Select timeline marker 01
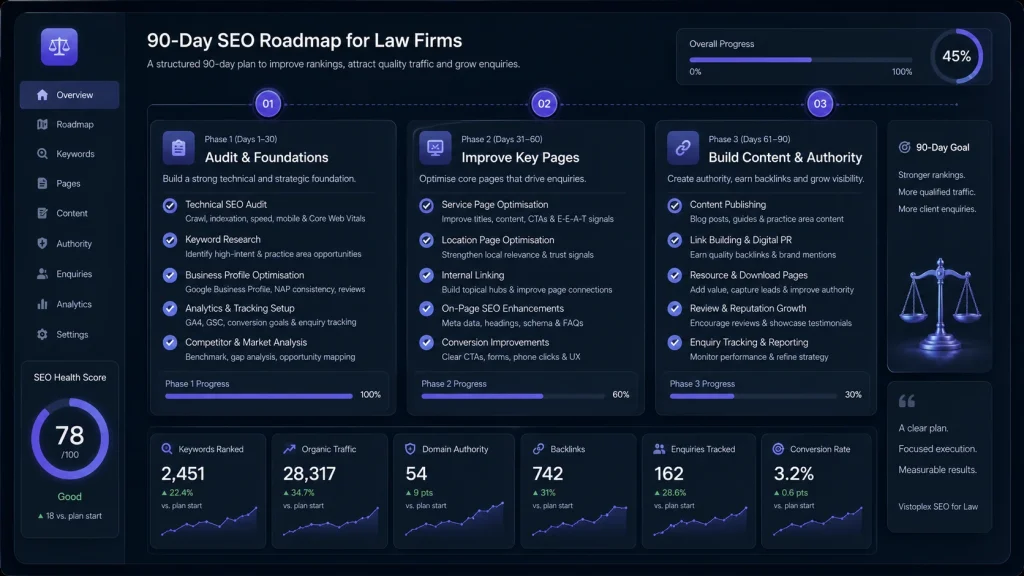This screenshot has width=1024, height=576. tap(268, 103)
